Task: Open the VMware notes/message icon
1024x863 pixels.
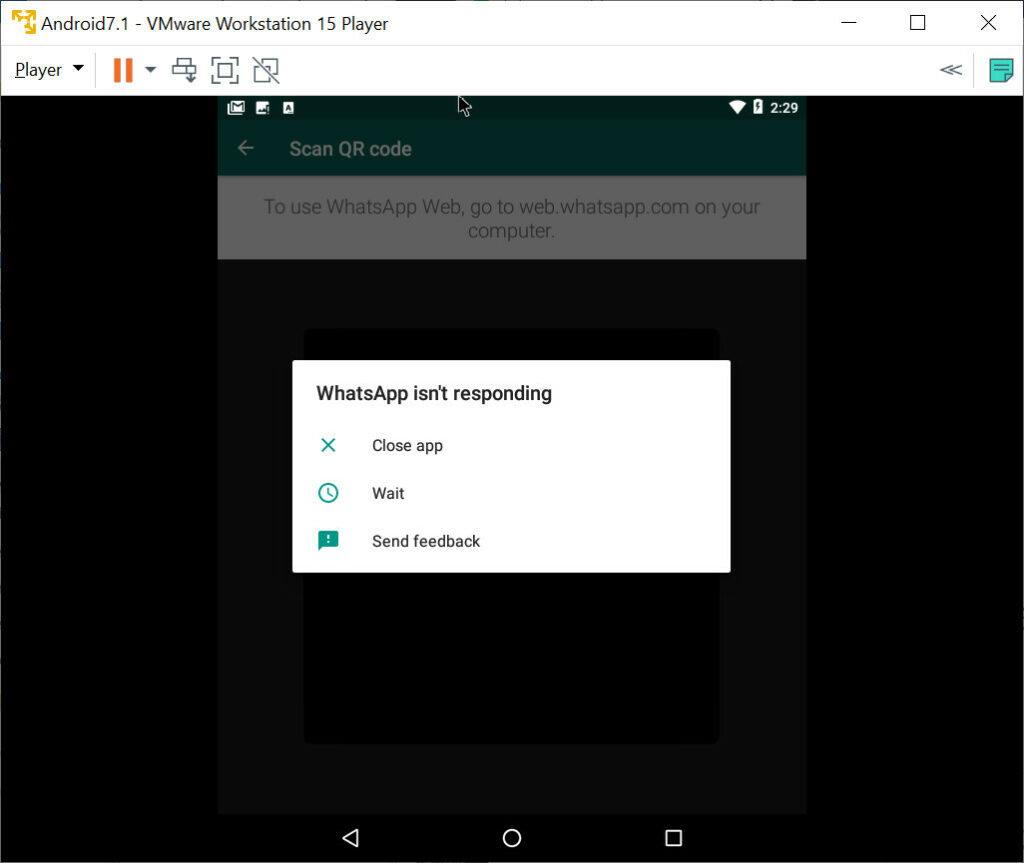Action: [x=1000, y=70]
